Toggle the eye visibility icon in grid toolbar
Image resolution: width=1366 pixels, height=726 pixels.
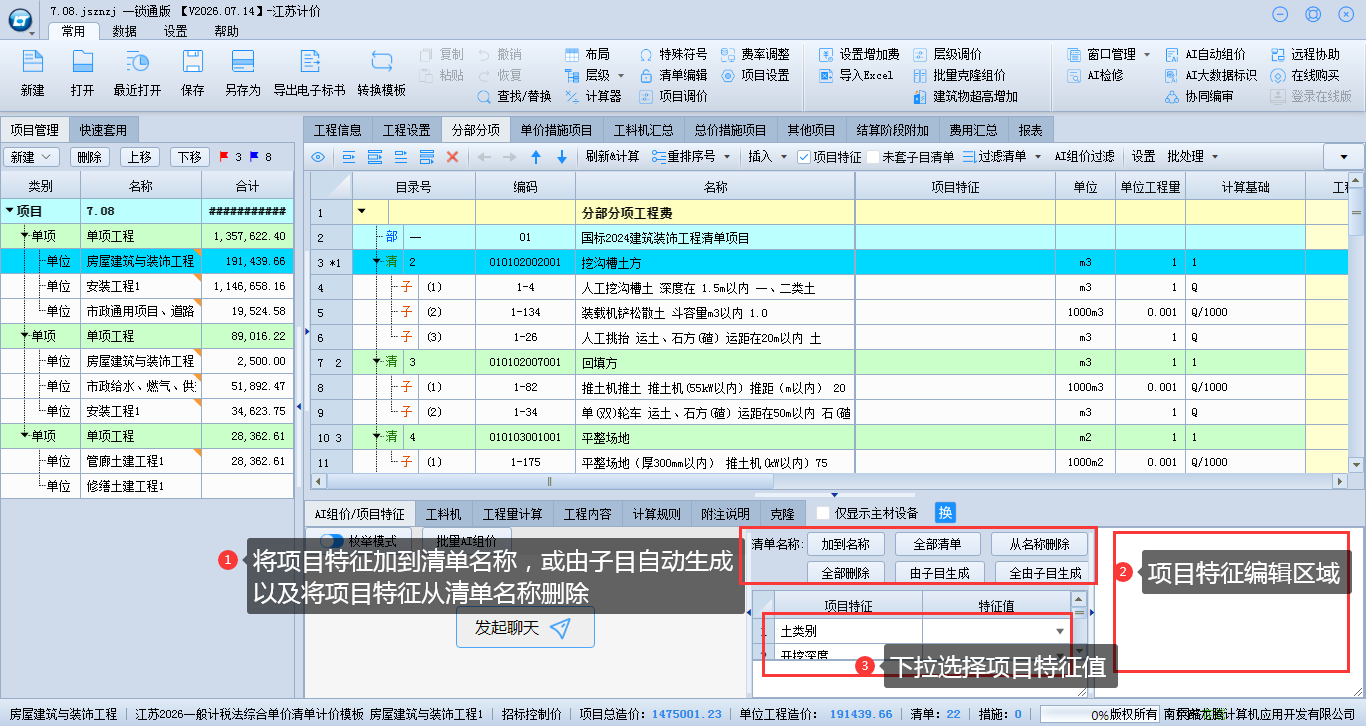318,157
